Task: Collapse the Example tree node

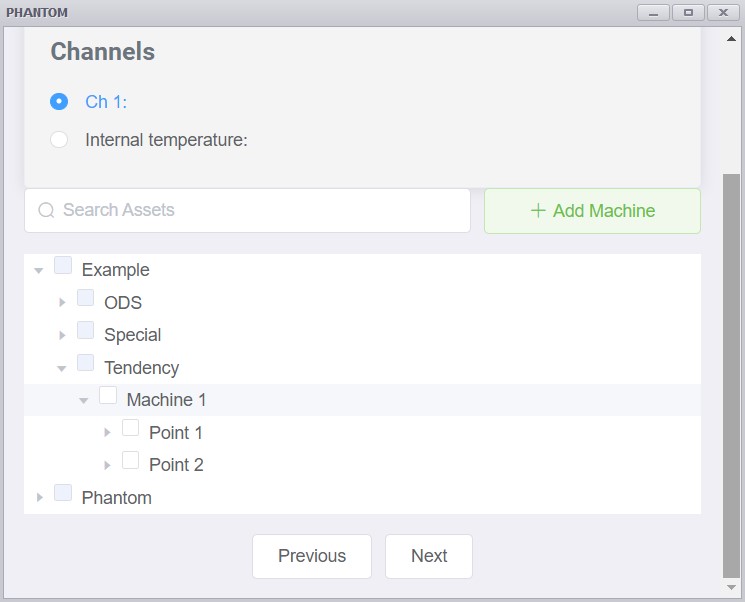Action: [39, 270]
